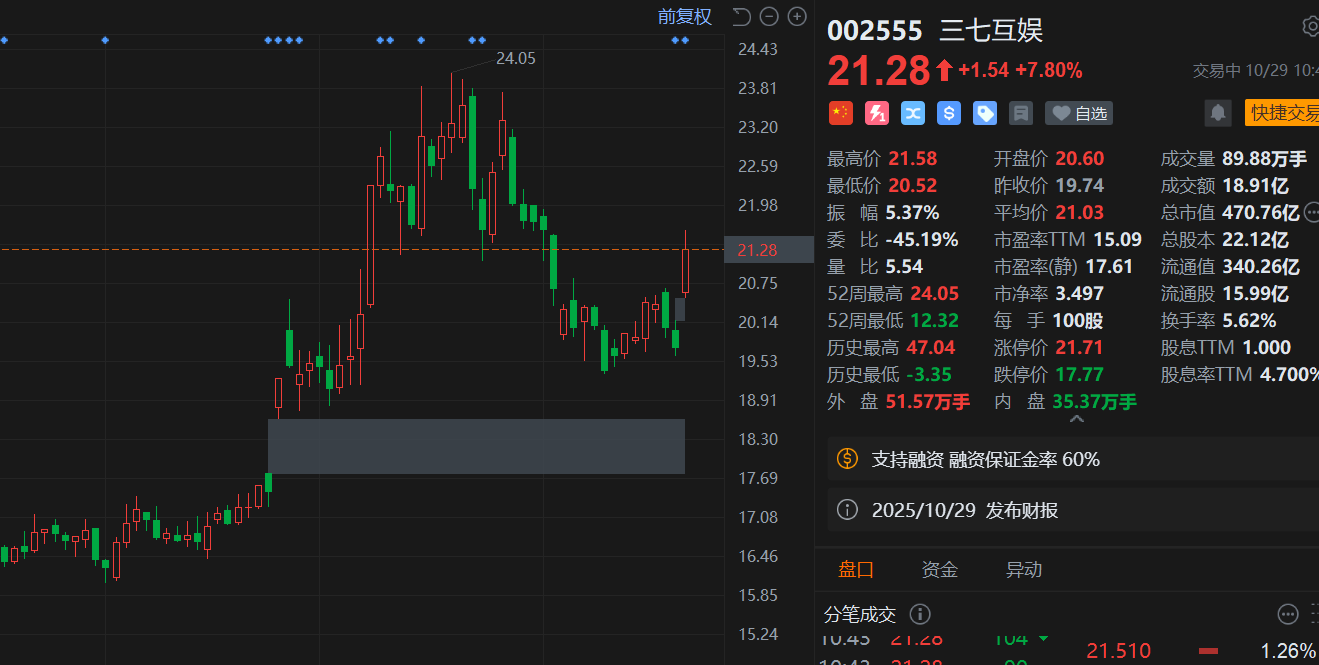
Task: Open price alert bell icon
Action: tap(1218, 113)
